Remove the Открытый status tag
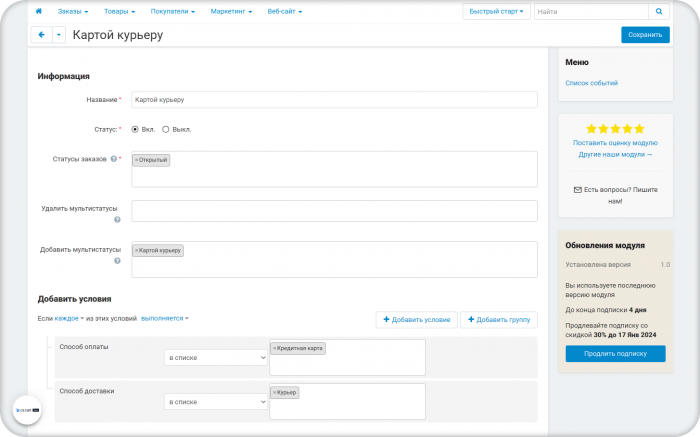Screen dimensions: 700x437 point(136,160)
